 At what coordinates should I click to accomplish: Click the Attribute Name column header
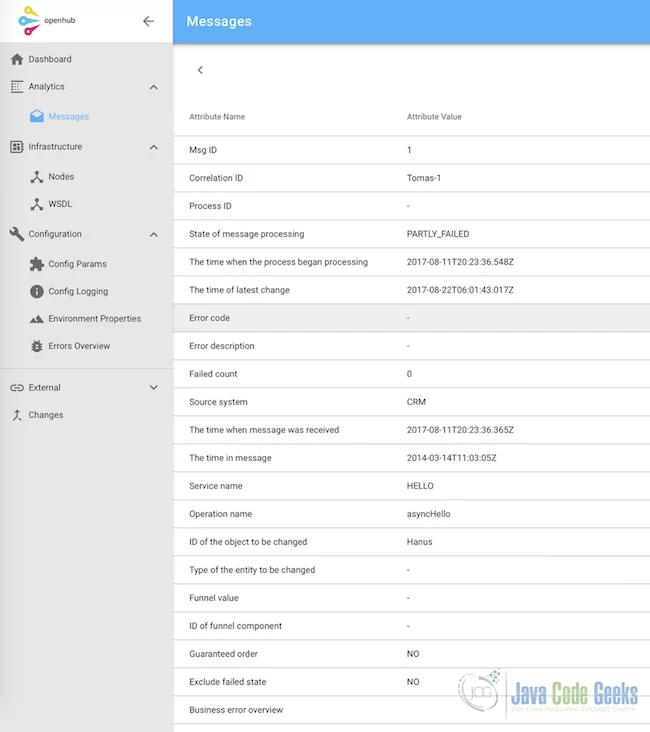pyautogui.click(x=217, y=117)
